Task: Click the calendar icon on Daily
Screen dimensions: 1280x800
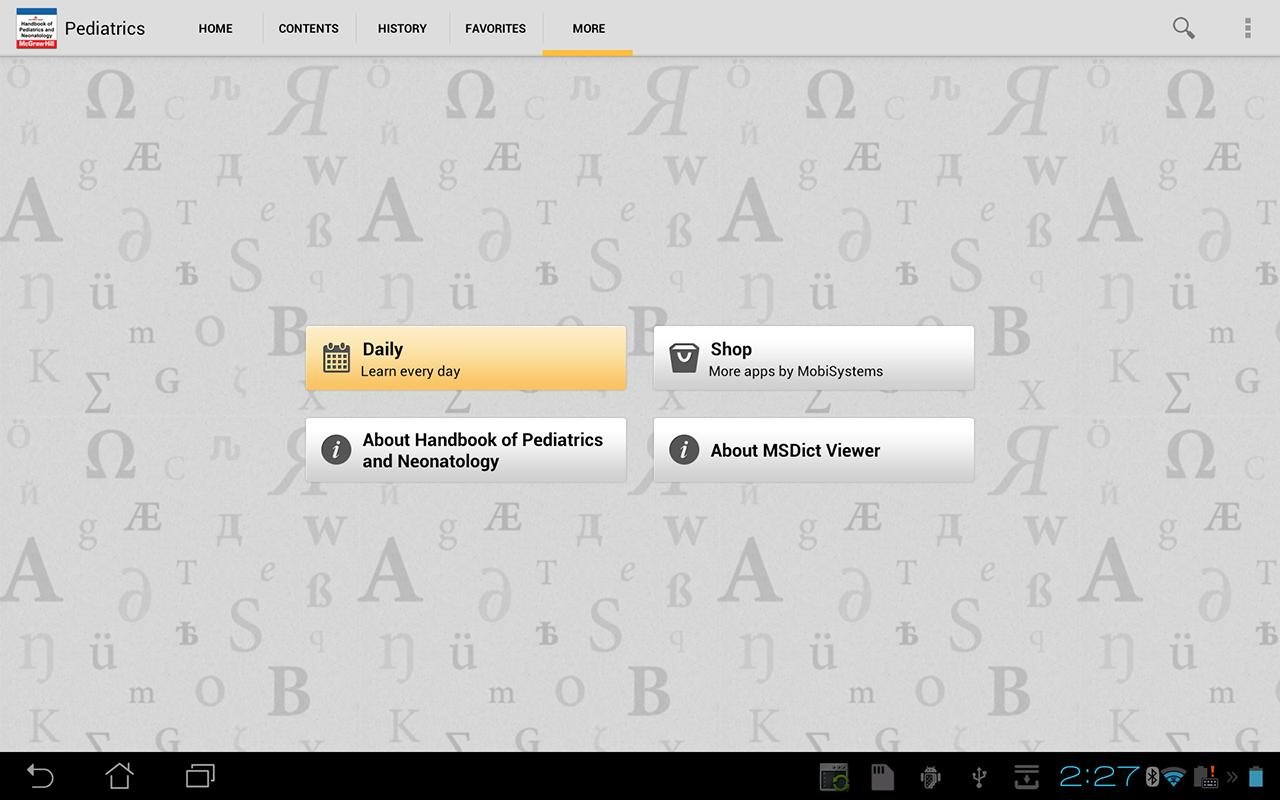Action: pyautogui.click(x=336, y=358)
